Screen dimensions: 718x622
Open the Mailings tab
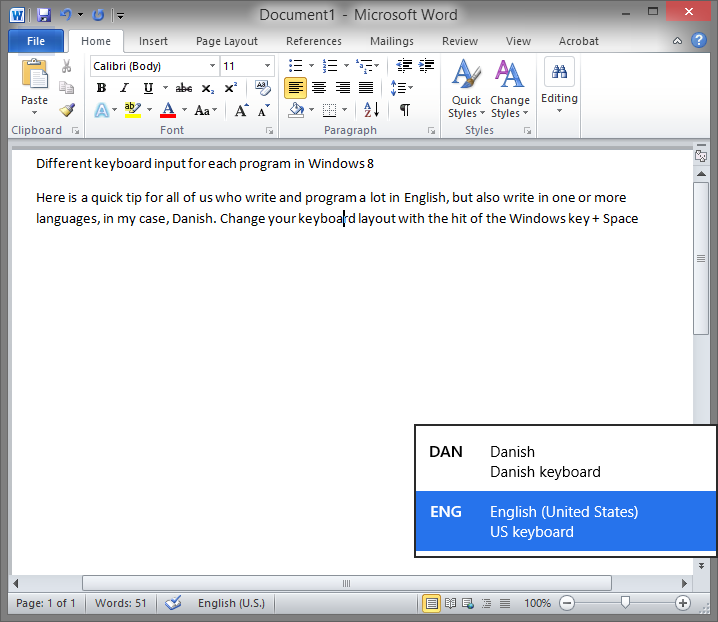point(392,41)
